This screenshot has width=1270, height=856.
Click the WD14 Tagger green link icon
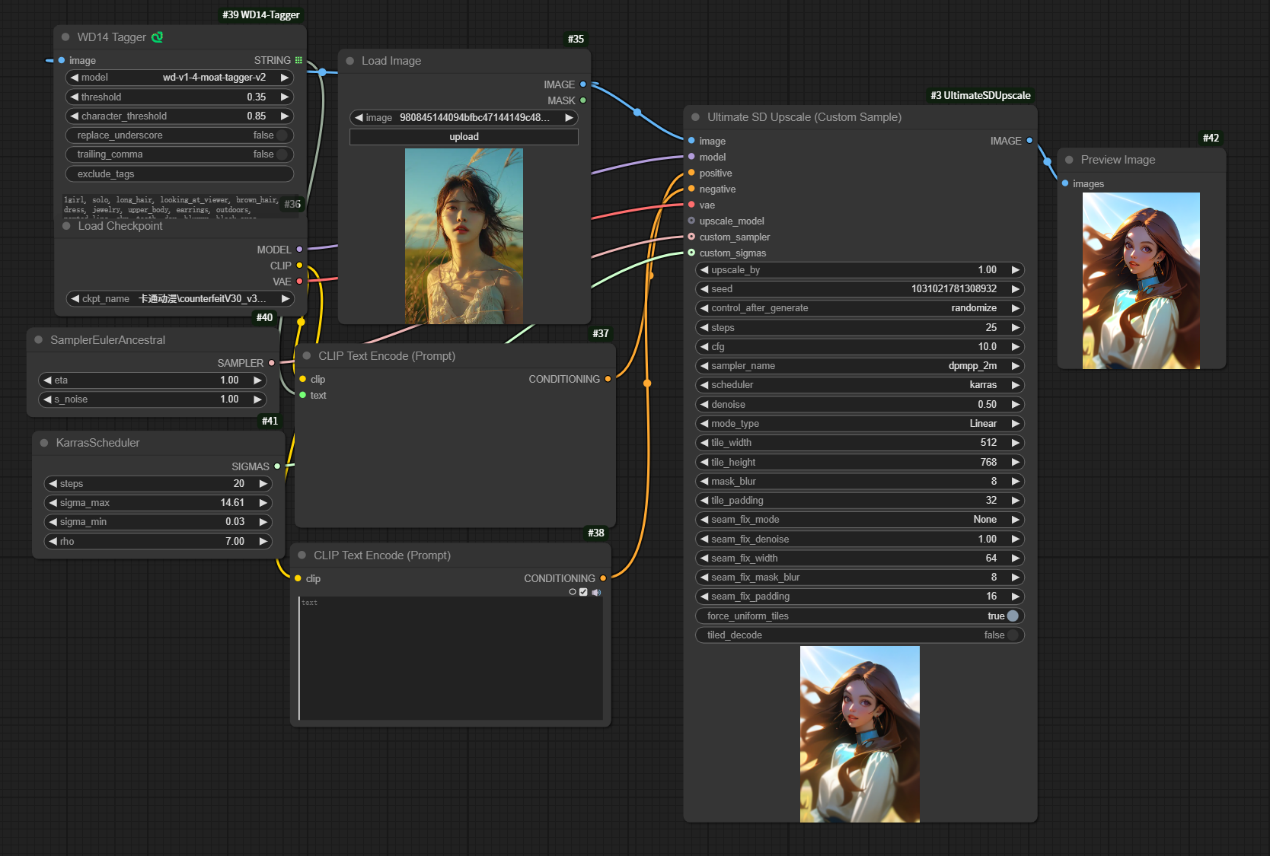coord(157,37)
